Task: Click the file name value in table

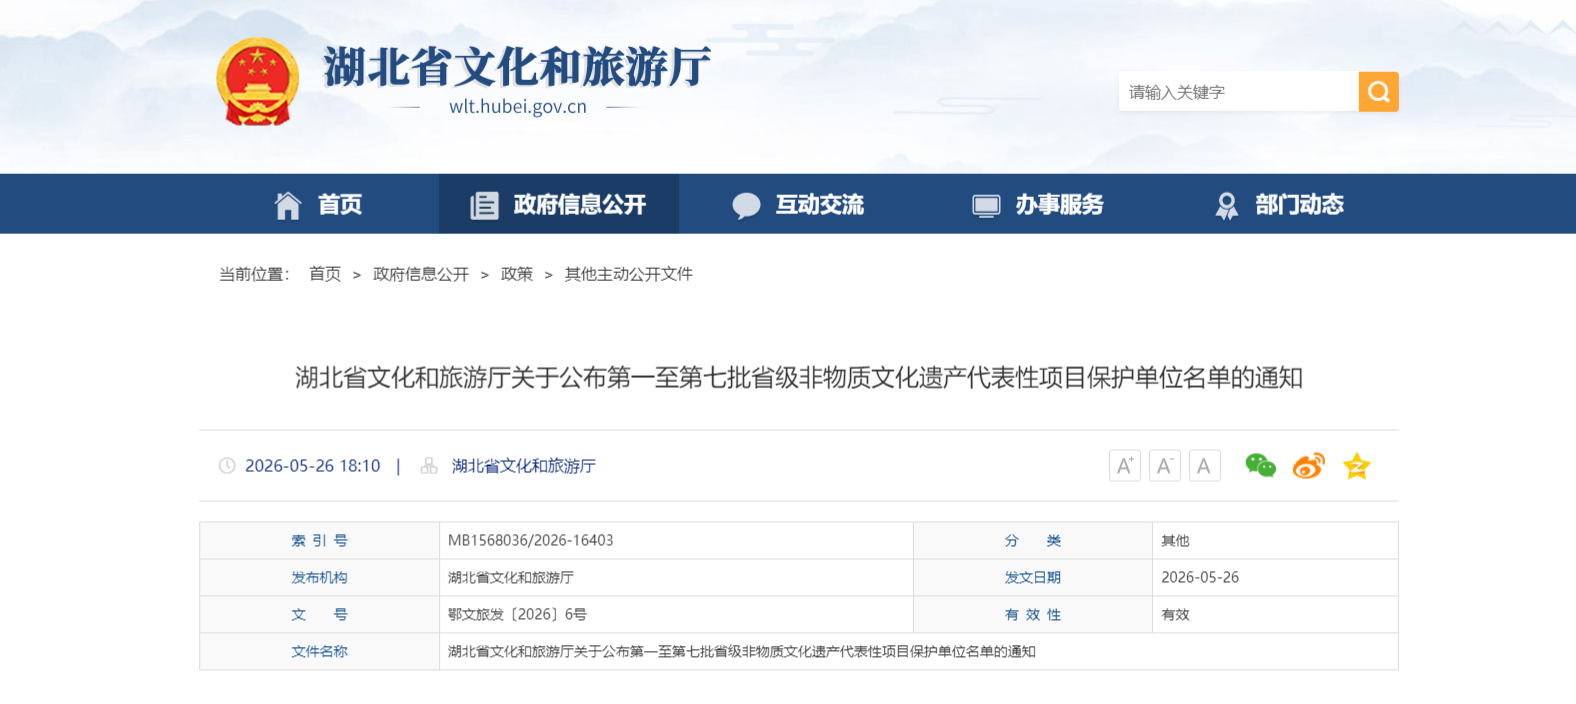Action: pos(742,652)
